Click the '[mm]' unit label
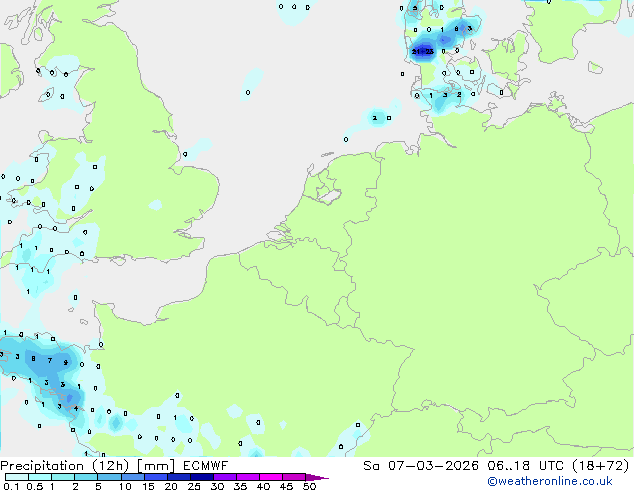Viewport: 634px width, 490px height. 156,466
